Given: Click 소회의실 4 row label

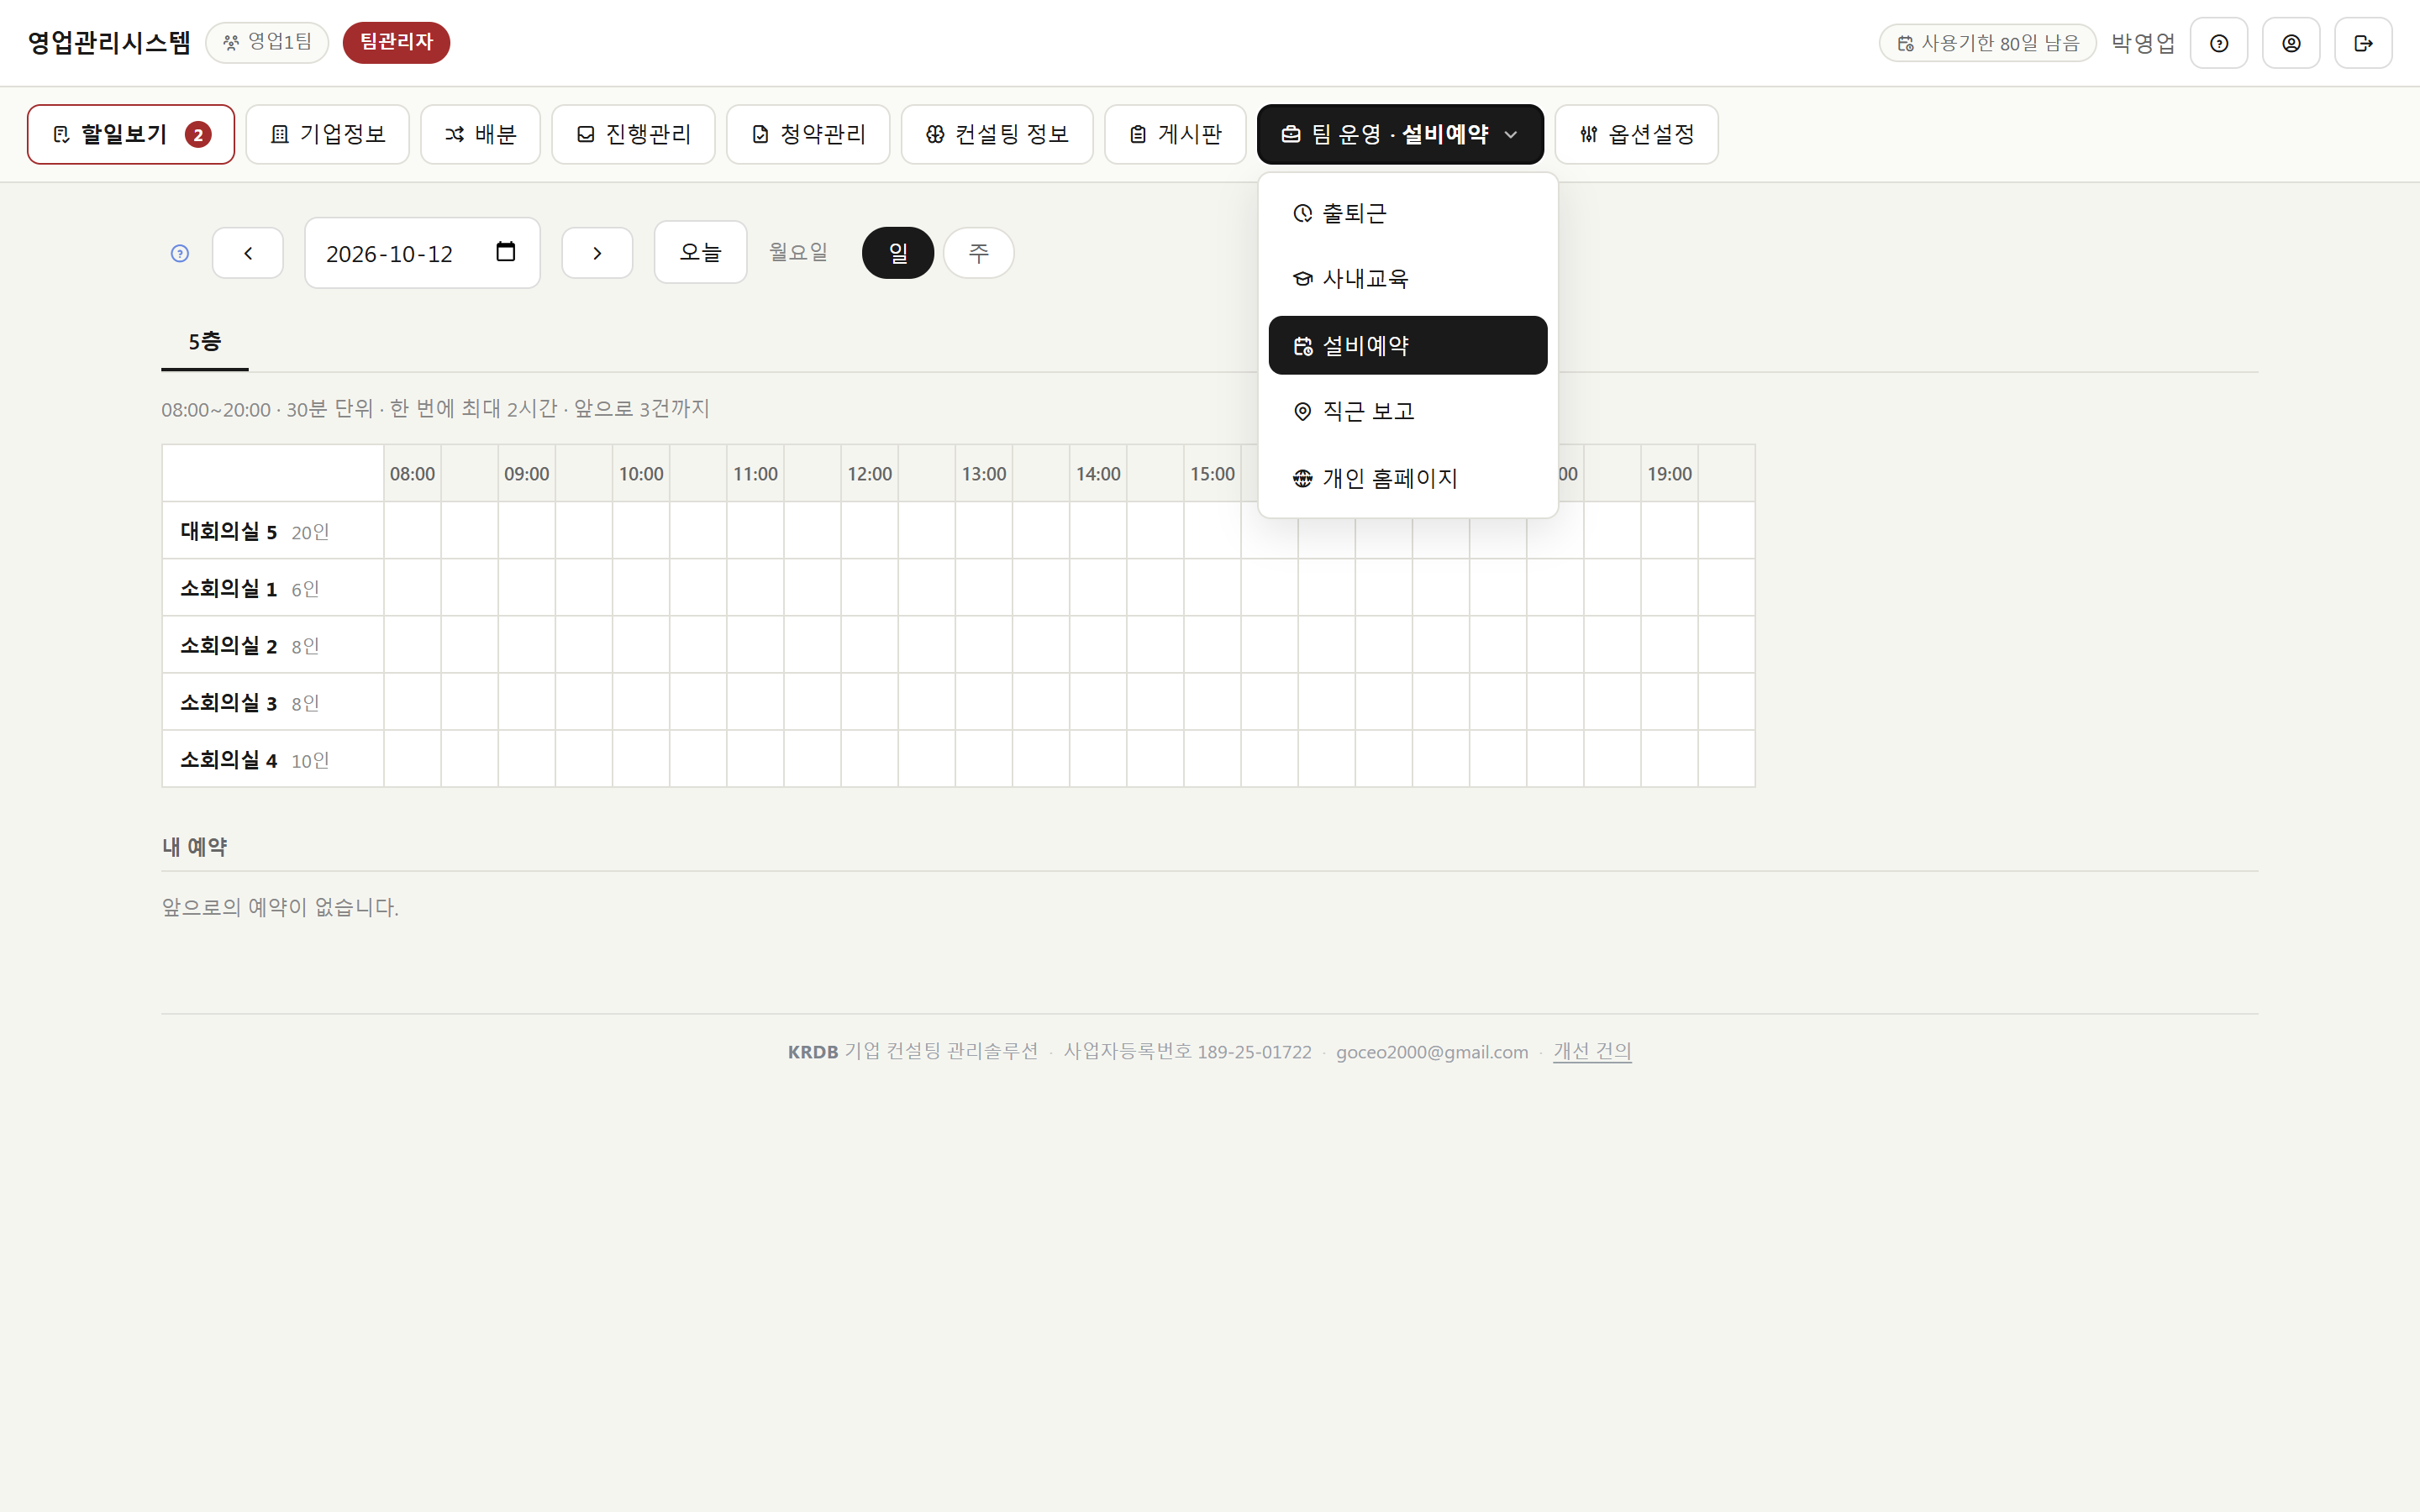Looking at the screenshot, I should [273, 759].
